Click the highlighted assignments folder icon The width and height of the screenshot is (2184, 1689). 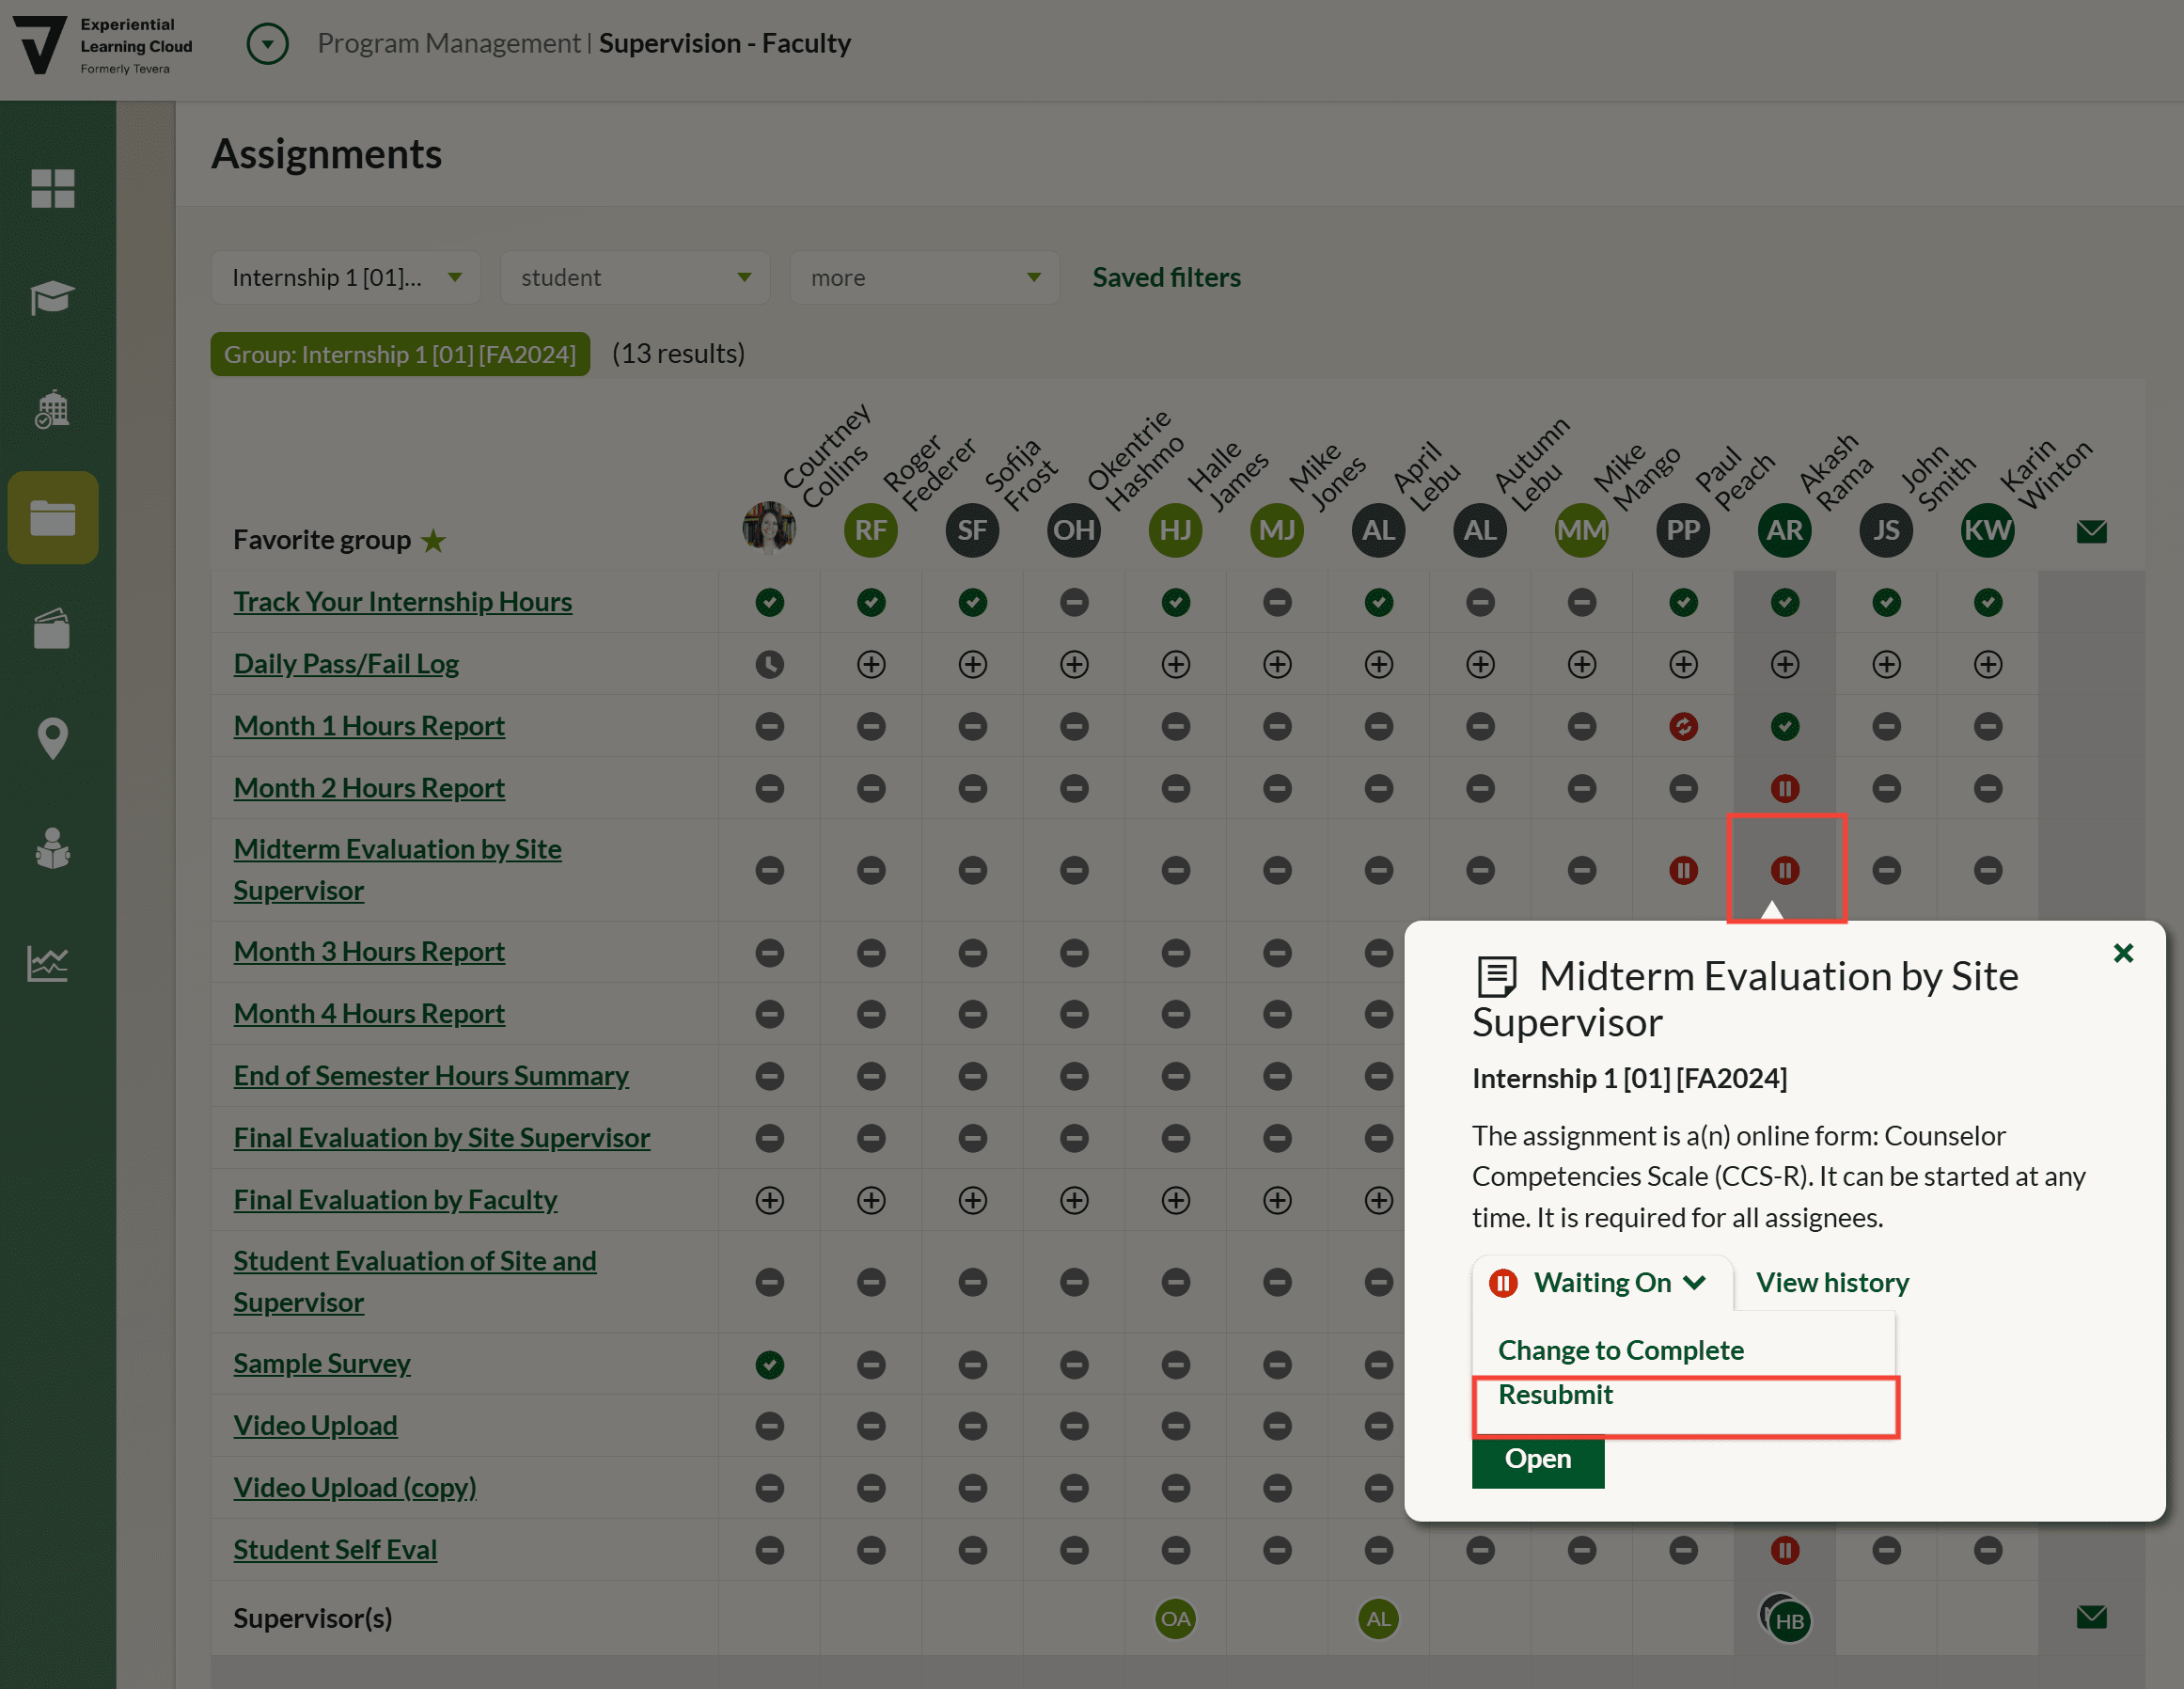pyautogui.click(x=52, y=517)
